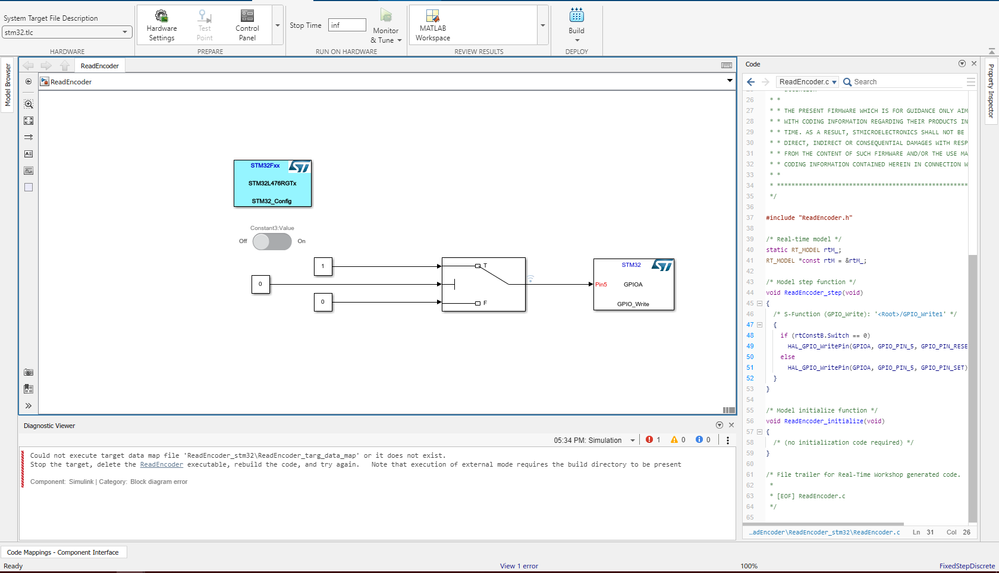
Task: Open Code panel options dropdown
Action: (962, 64)
